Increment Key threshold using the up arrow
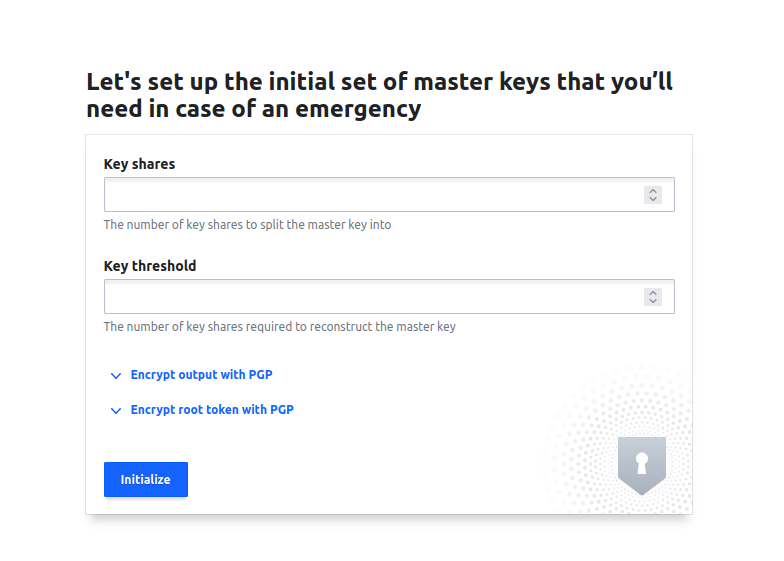The image size is (784, 561). pos(653,293)
